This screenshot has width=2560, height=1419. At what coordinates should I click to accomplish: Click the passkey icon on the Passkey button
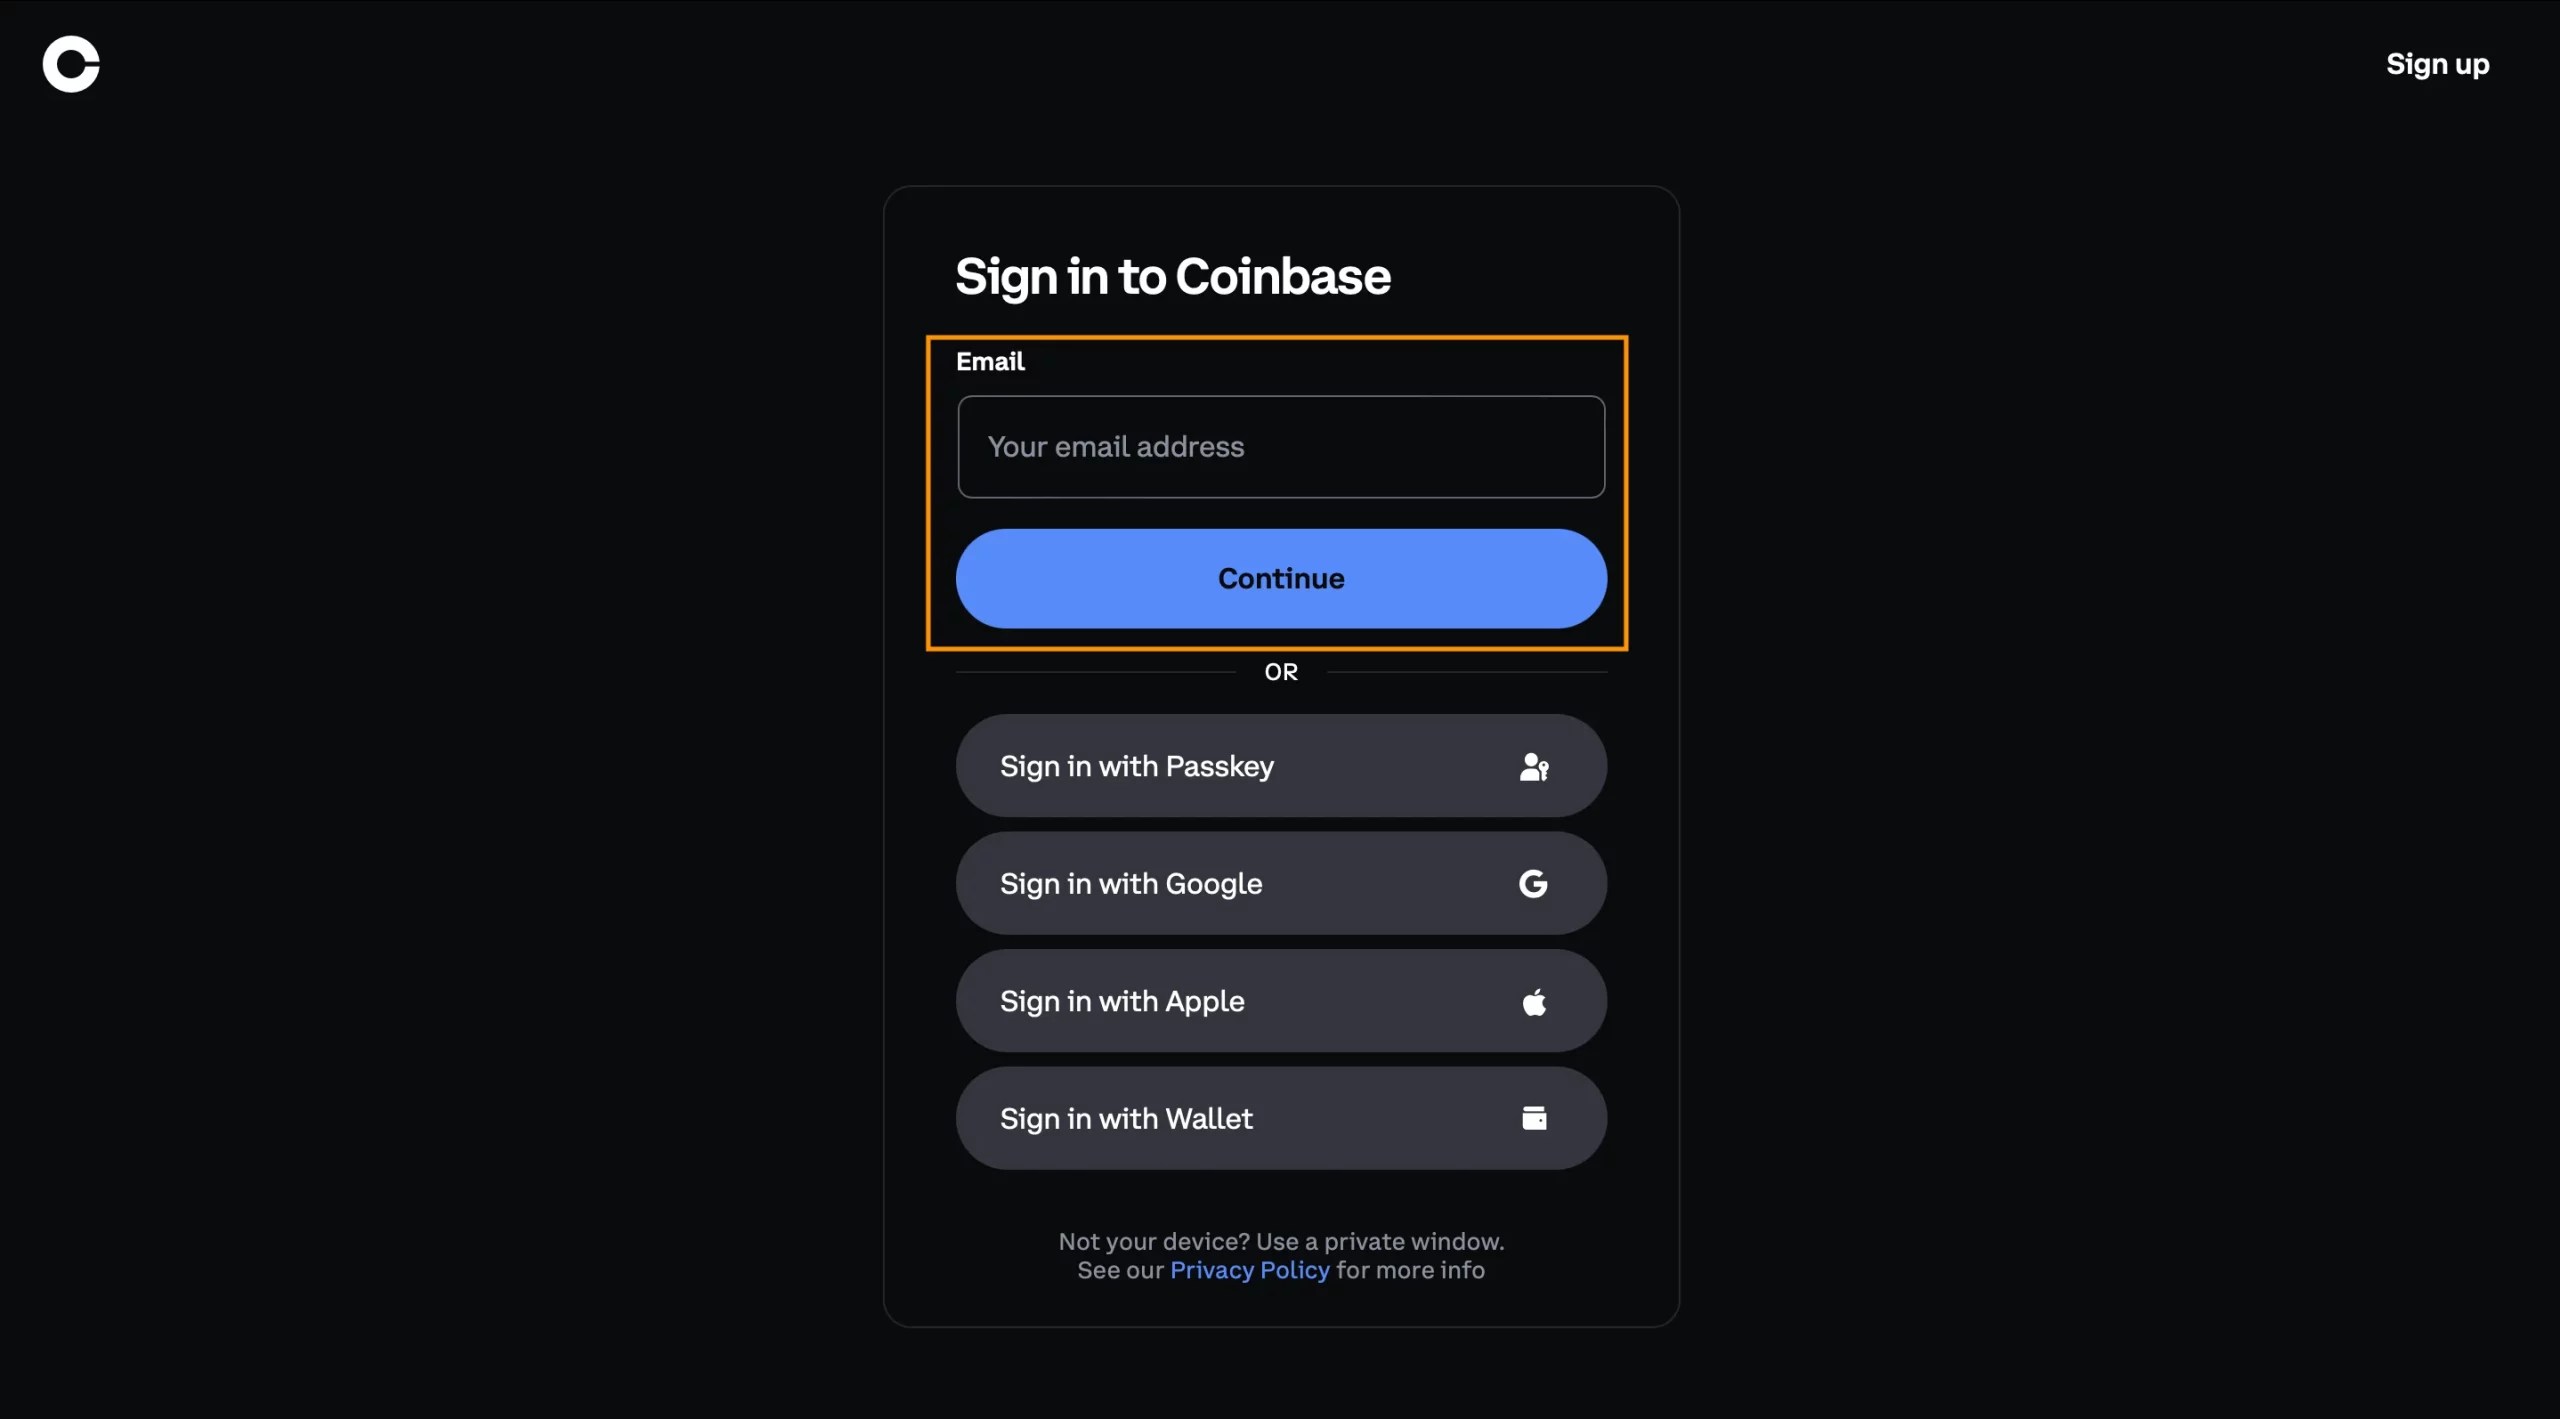pos(1533,765)
